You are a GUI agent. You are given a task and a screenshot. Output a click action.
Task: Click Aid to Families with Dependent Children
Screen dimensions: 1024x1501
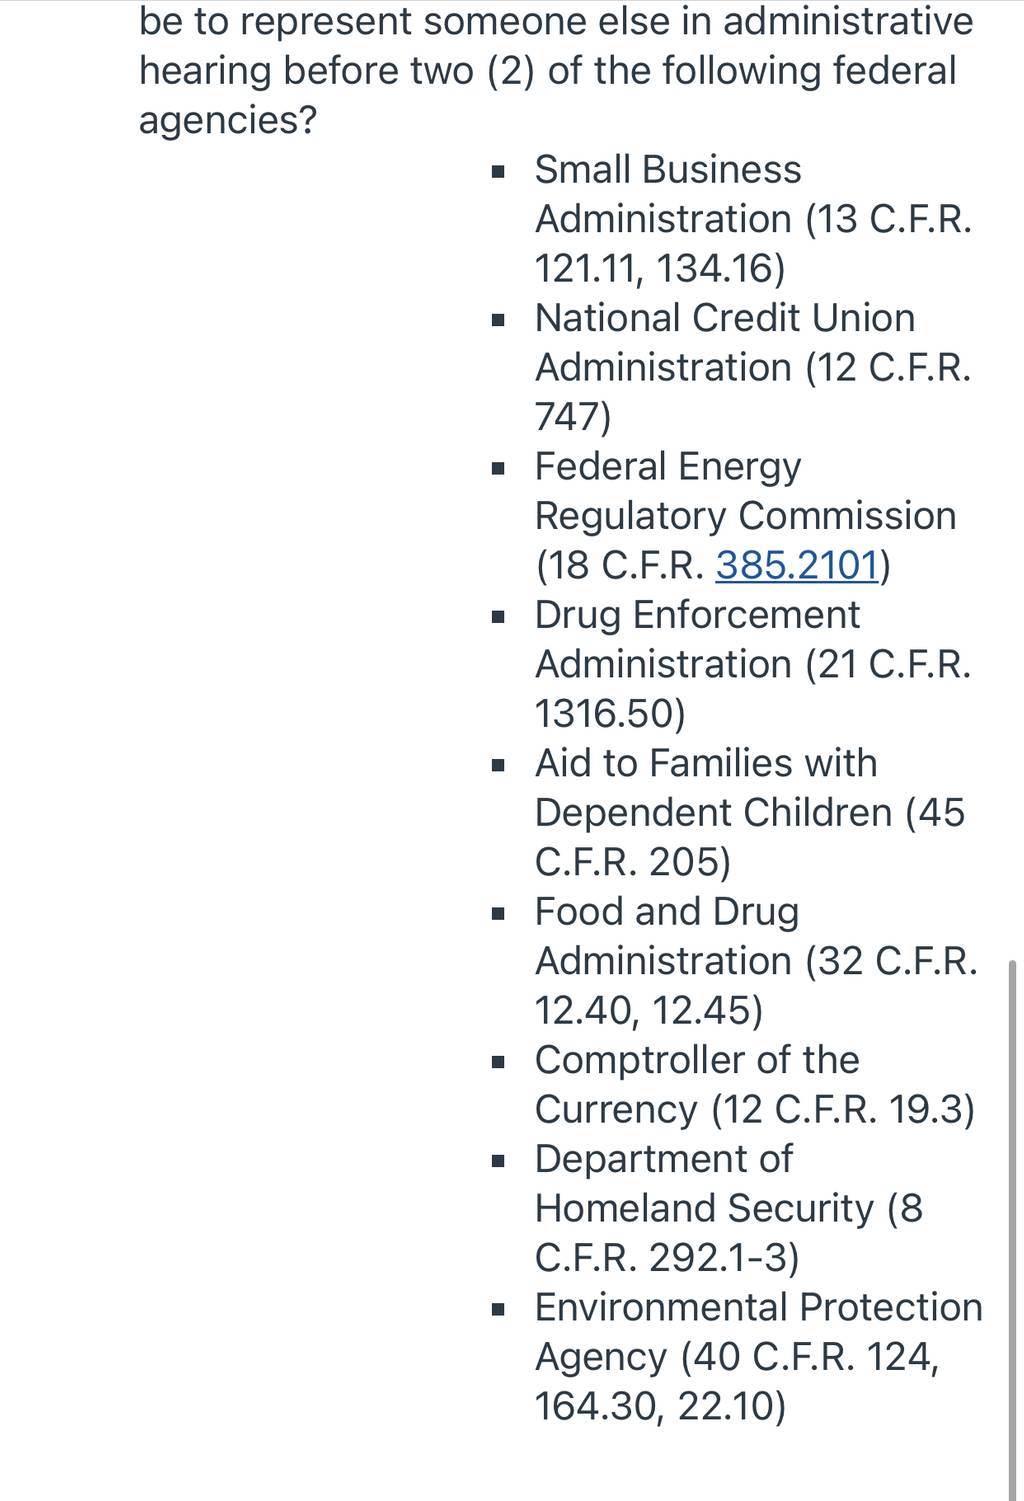pos(750,812)
